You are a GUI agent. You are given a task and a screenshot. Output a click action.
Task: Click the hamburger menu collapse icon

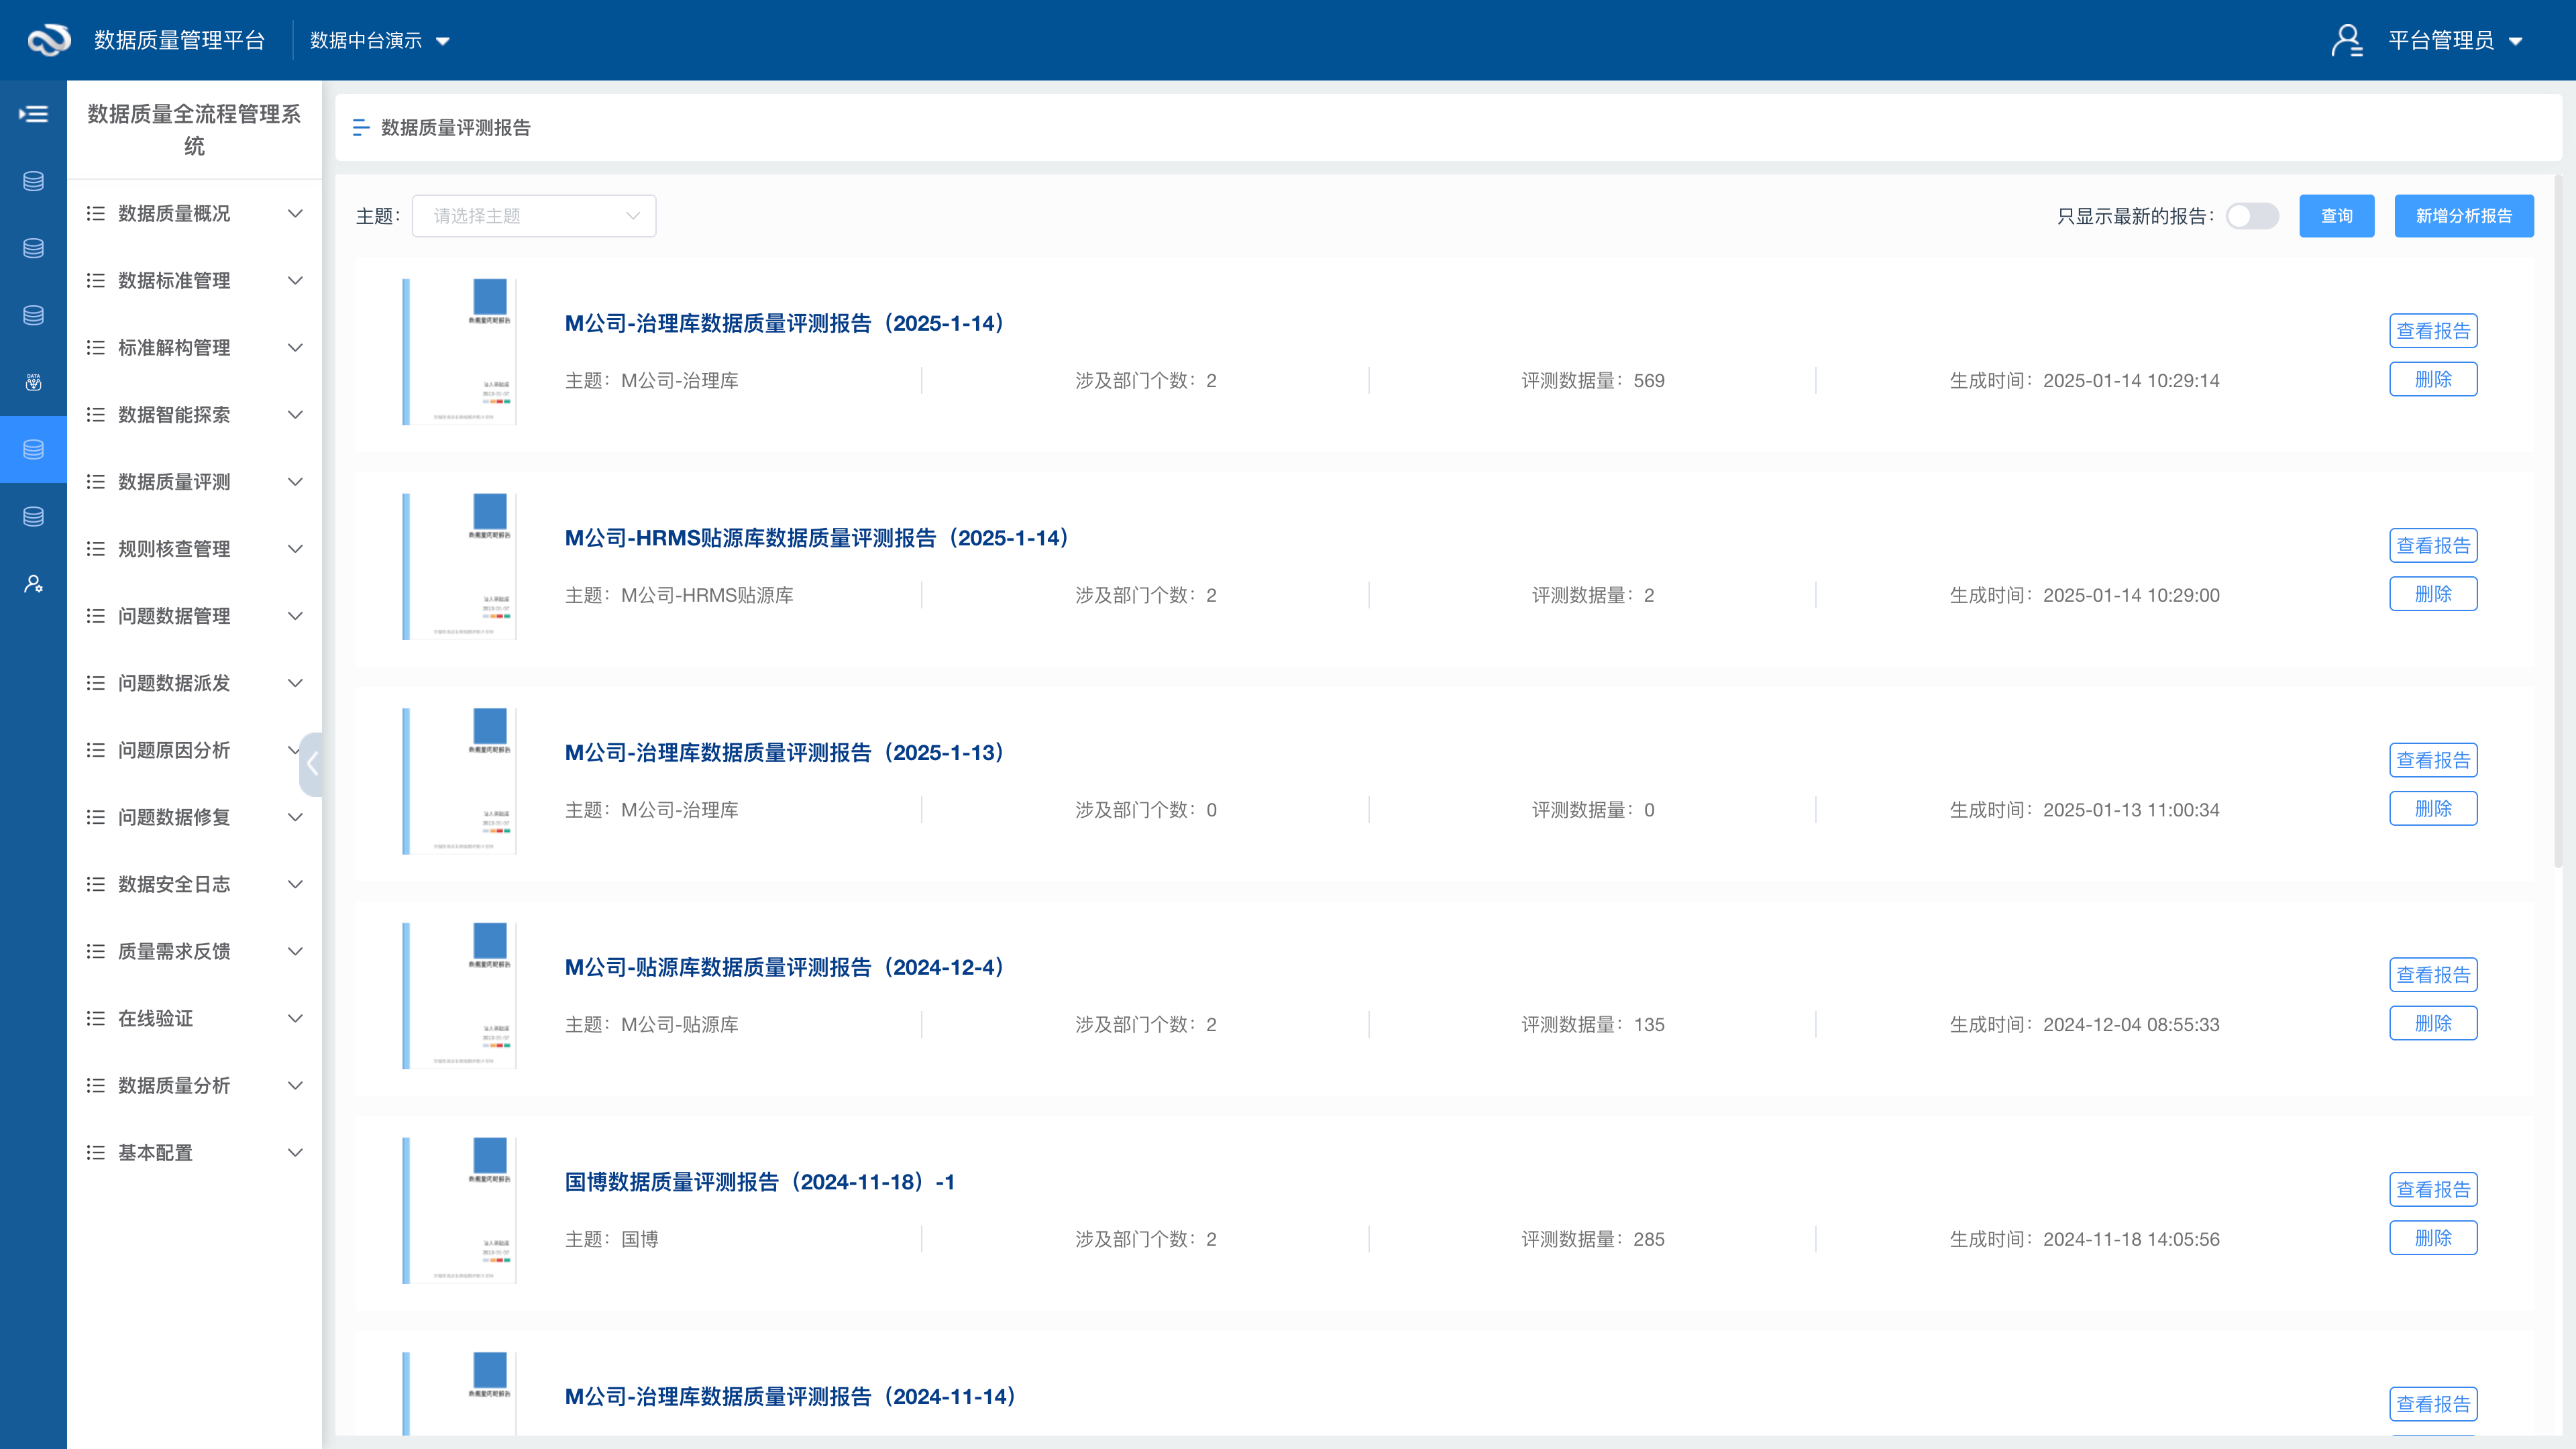click(x=33, y=114)
